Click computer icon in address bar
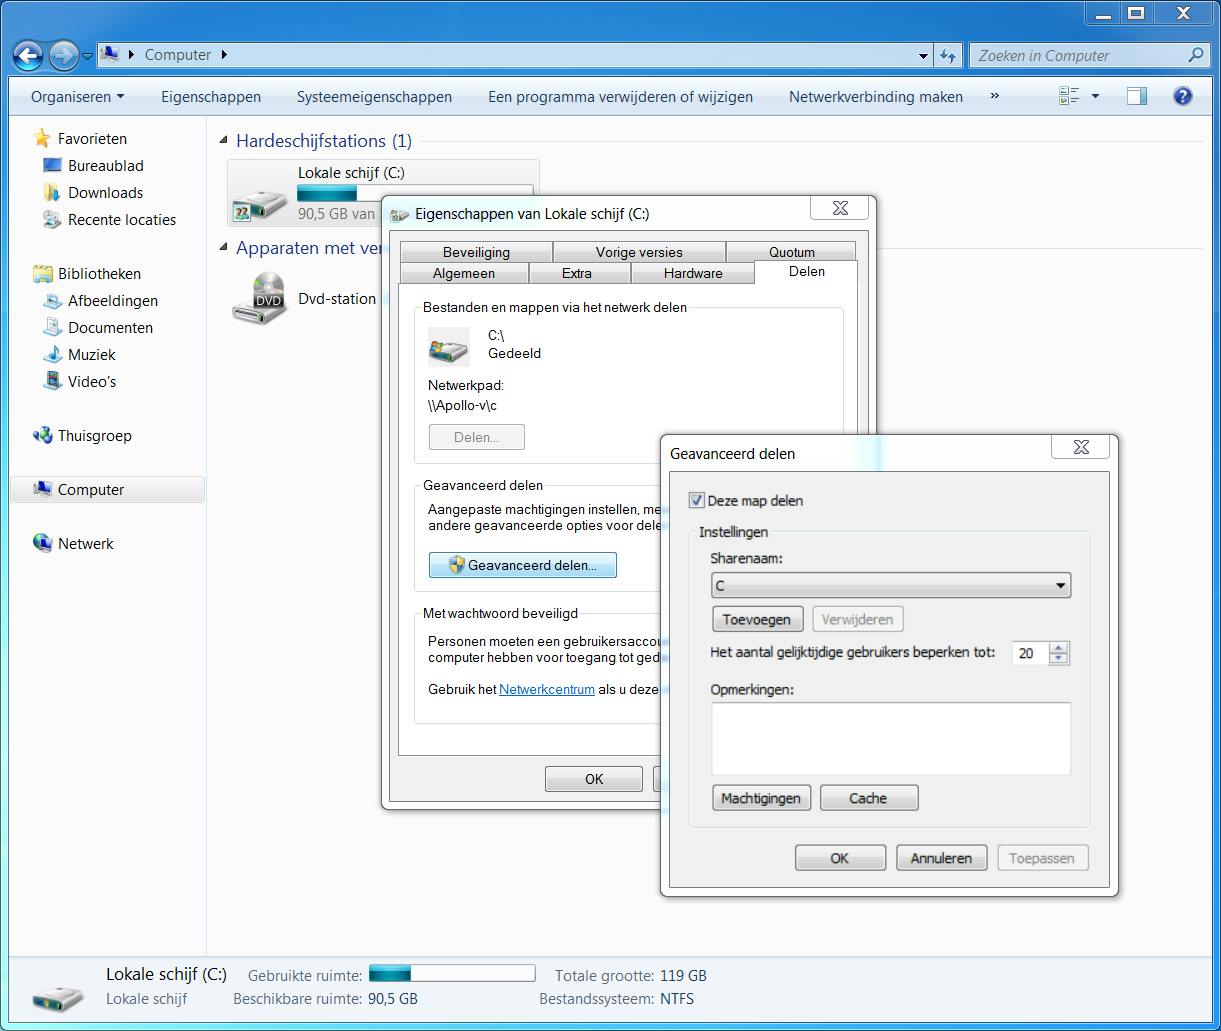 pos(111,54)
